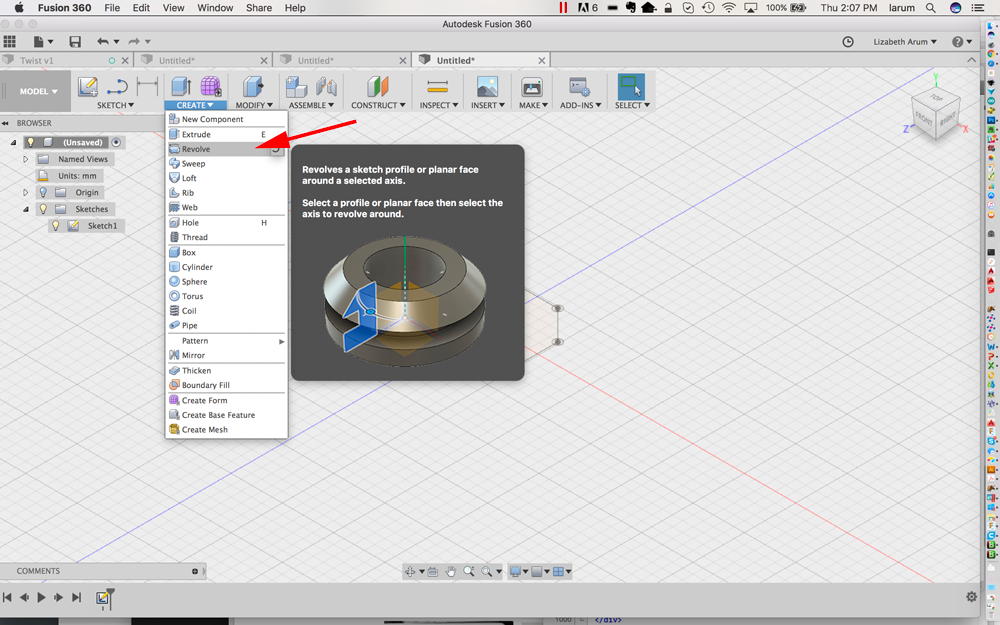Select the Press Pull icon above MODIFY
This screenshot has width=1000, height=625.
coord(254,87)
